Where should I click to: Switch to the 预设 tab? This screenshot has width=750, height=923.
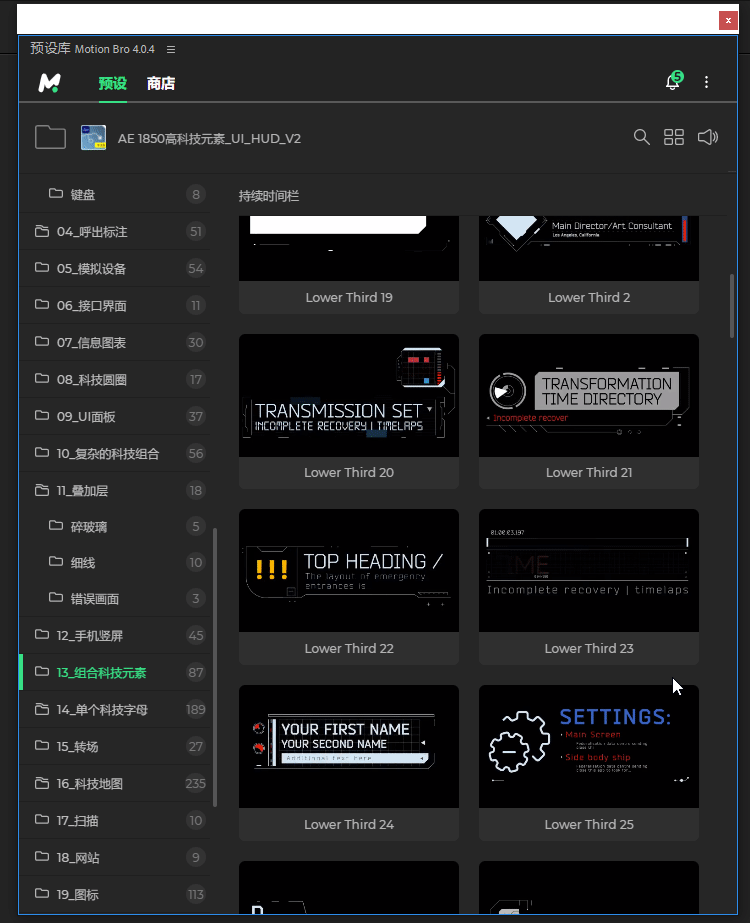112,84
